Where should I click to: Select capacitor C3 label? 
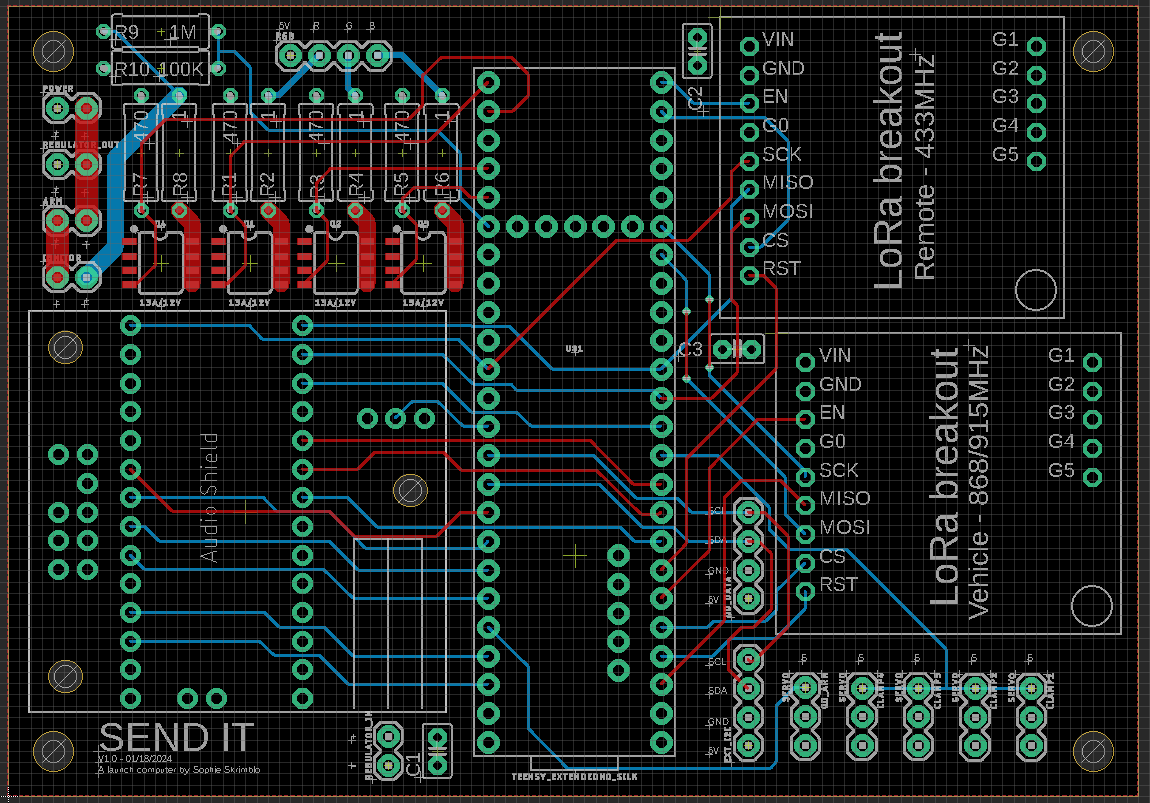tap(690, 350)
